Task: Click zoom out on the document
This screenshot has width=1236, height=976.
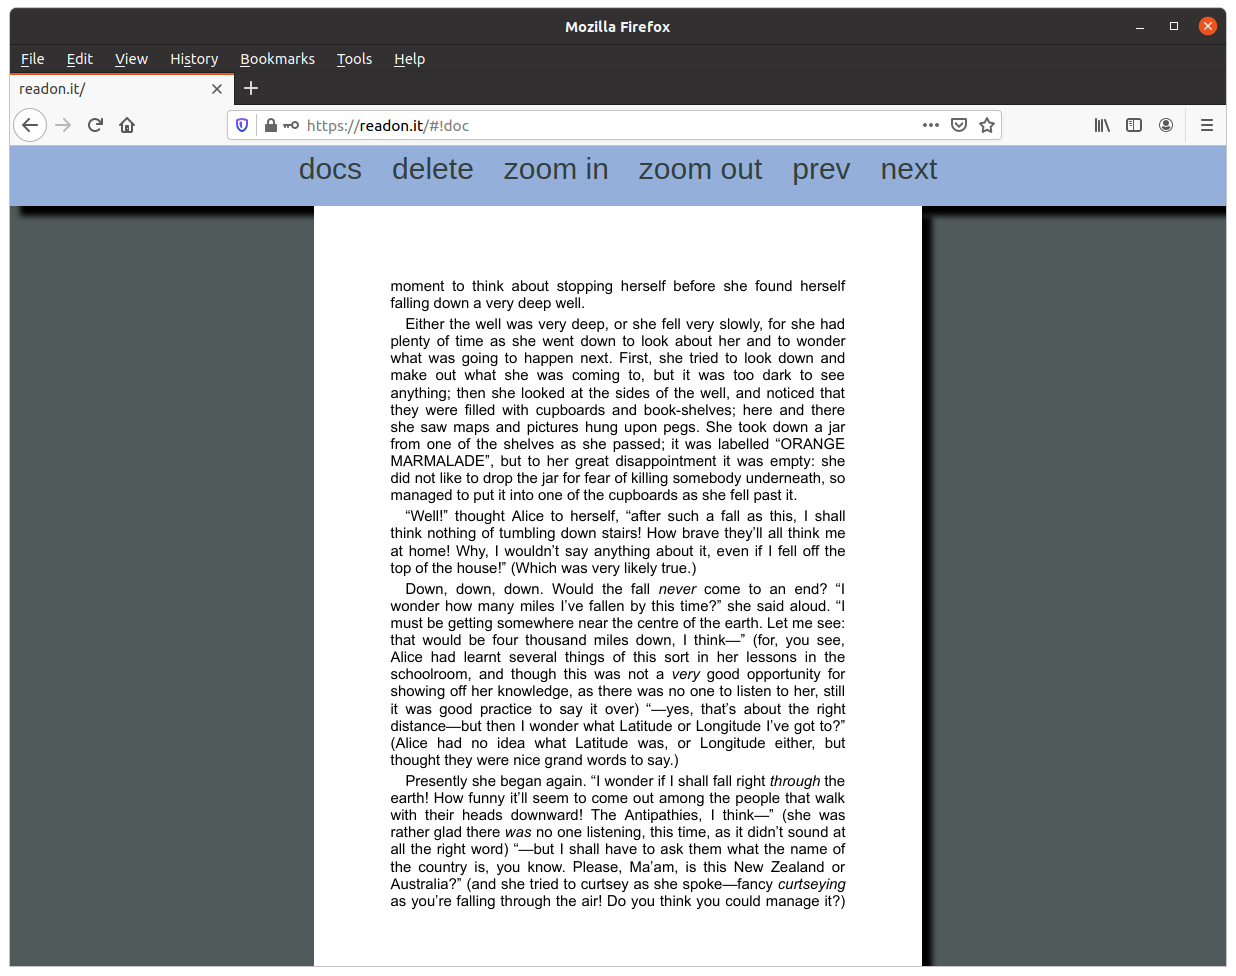Action: tap(700, 170)
